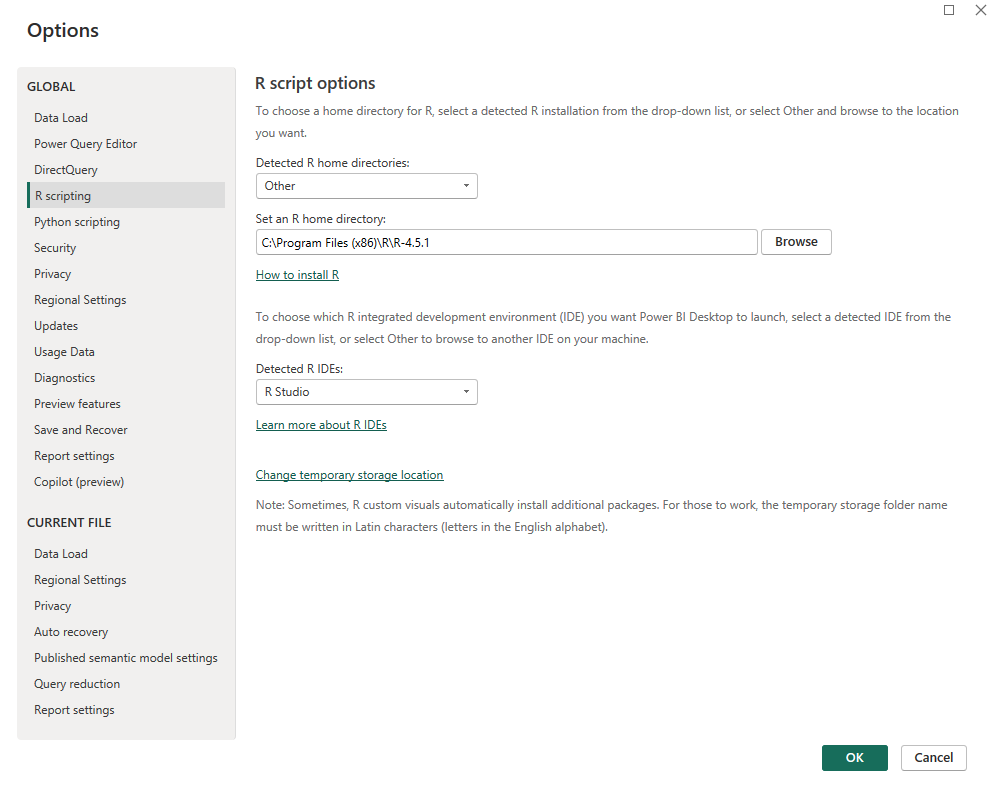Screen dimensions: 993x790
Task: Click Change temporary storage location link
Action: click(349, 475)
